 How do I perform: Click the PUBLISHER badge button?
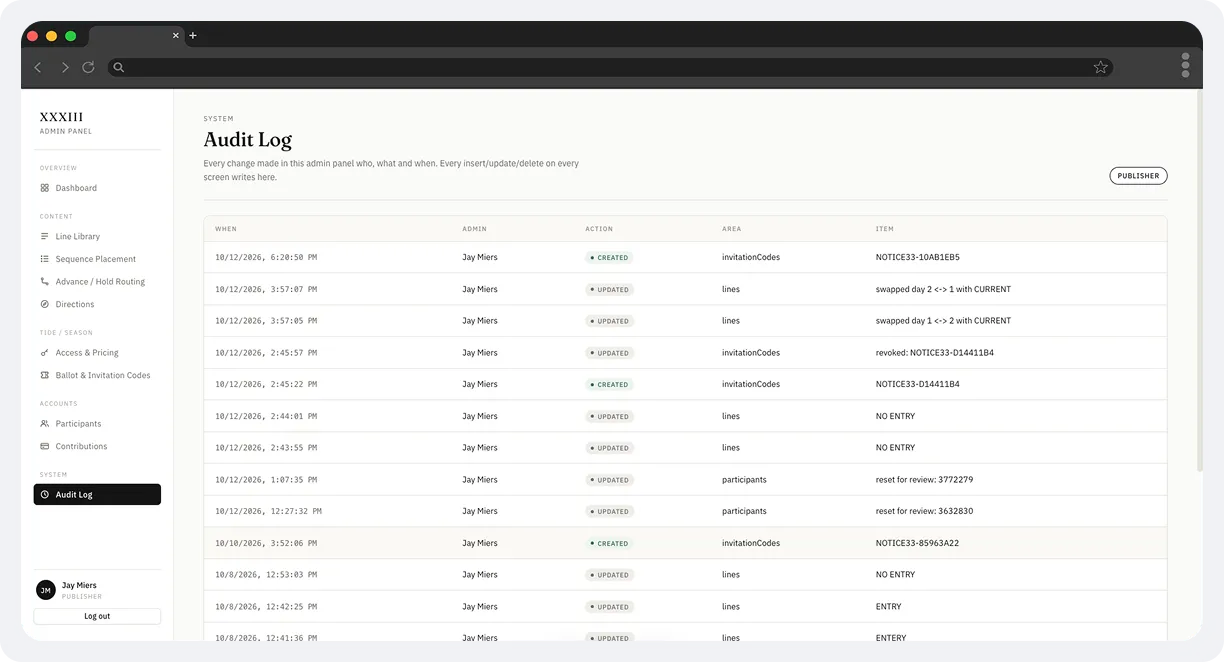click(1138, 176)
